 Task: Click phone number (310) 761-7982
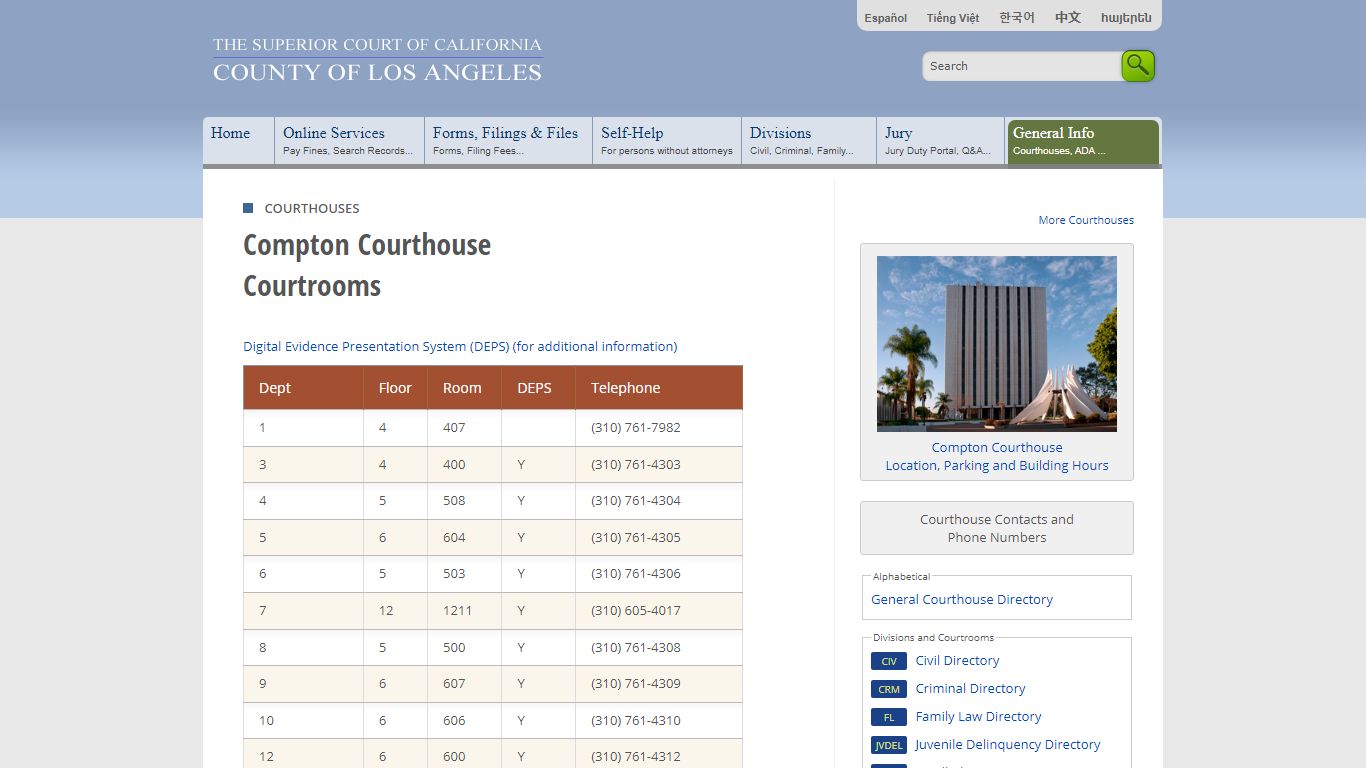coord(636,428)
